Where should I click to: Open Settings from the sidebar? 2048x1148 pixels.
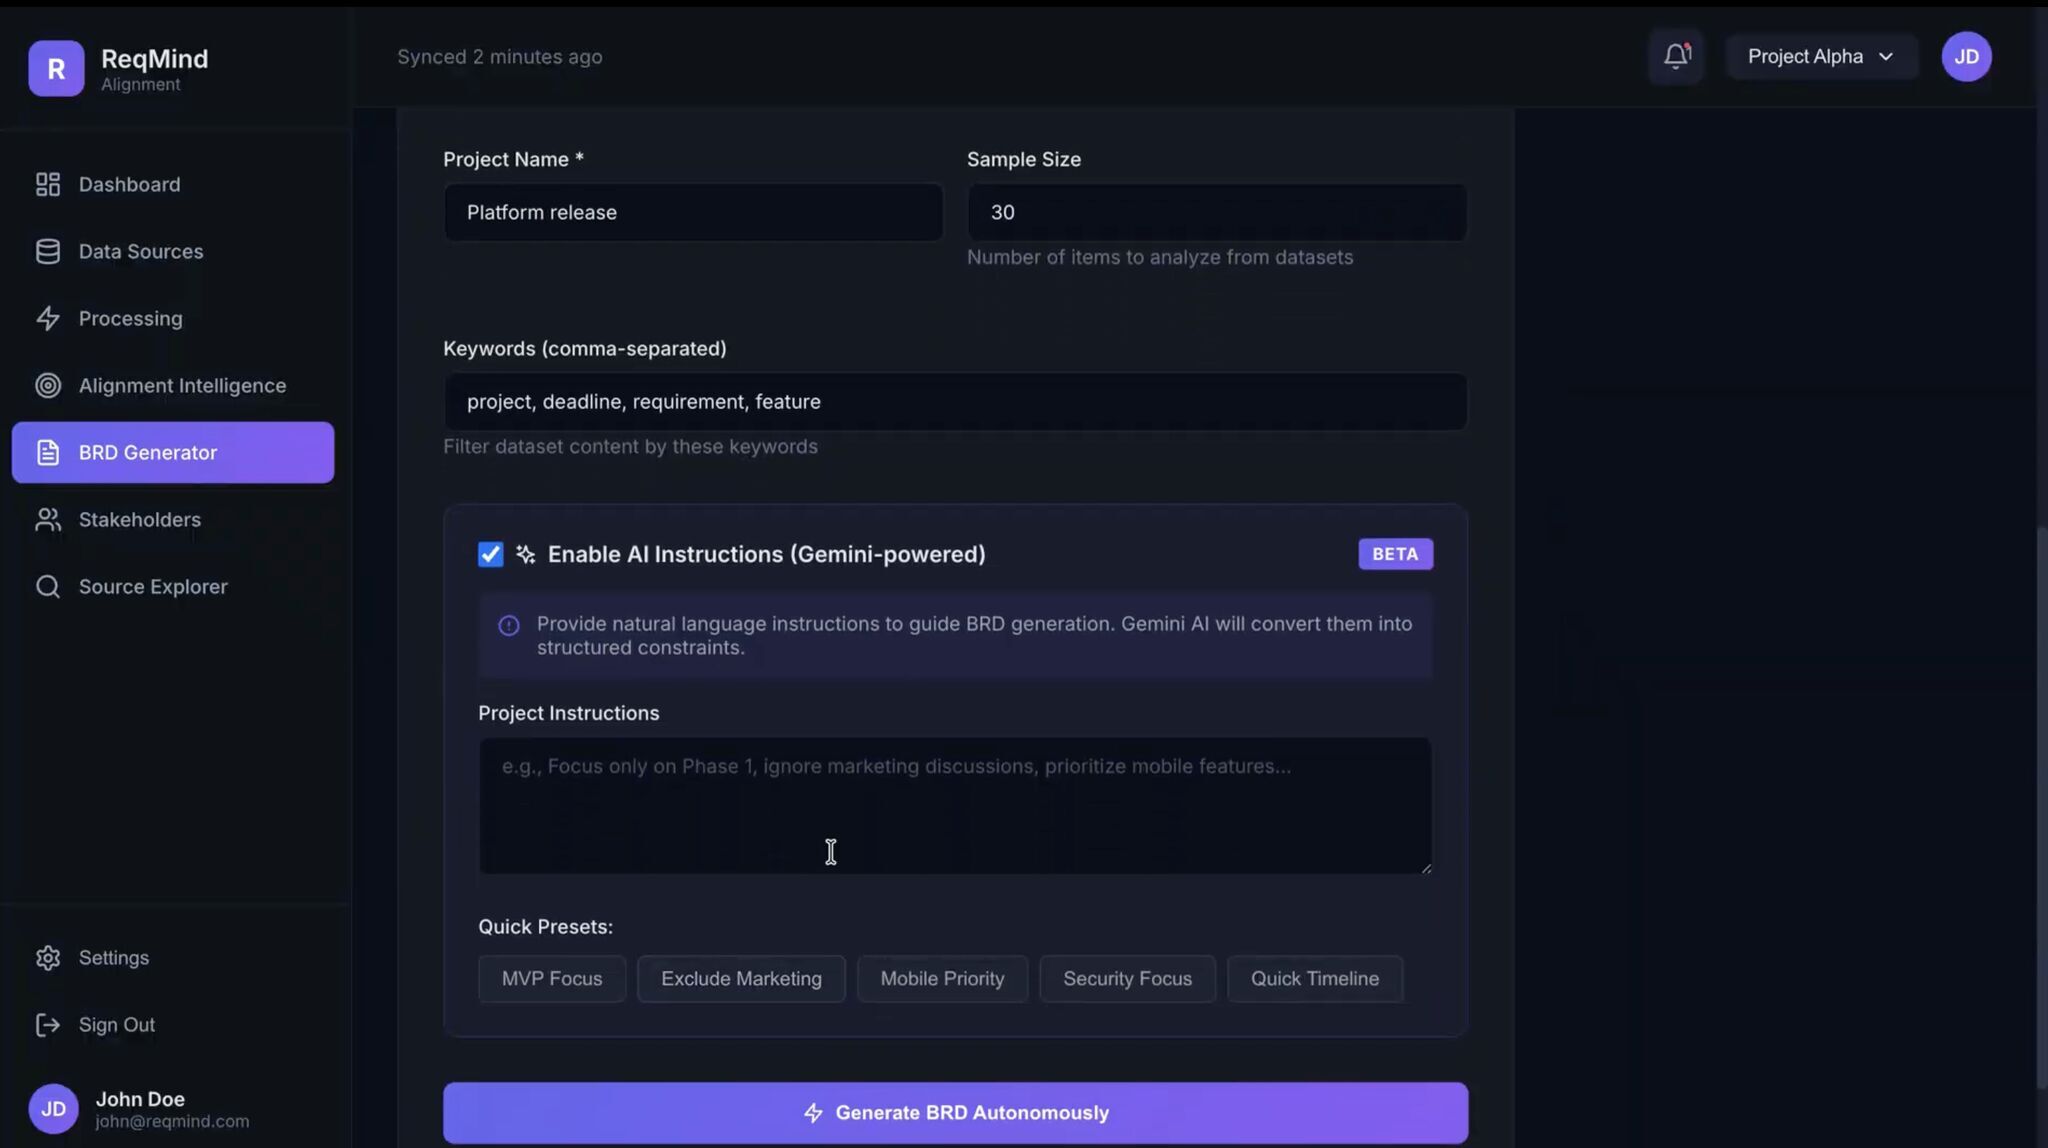coord(173,957)
